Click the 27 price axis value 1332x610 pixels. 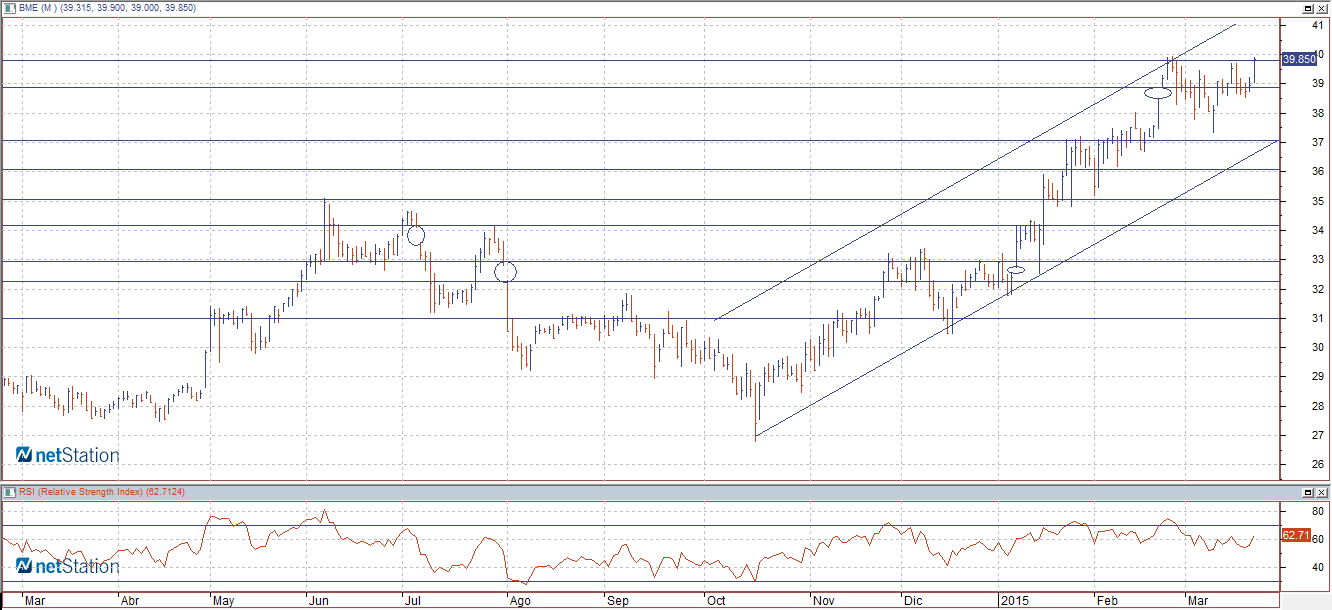point(1319,435)
